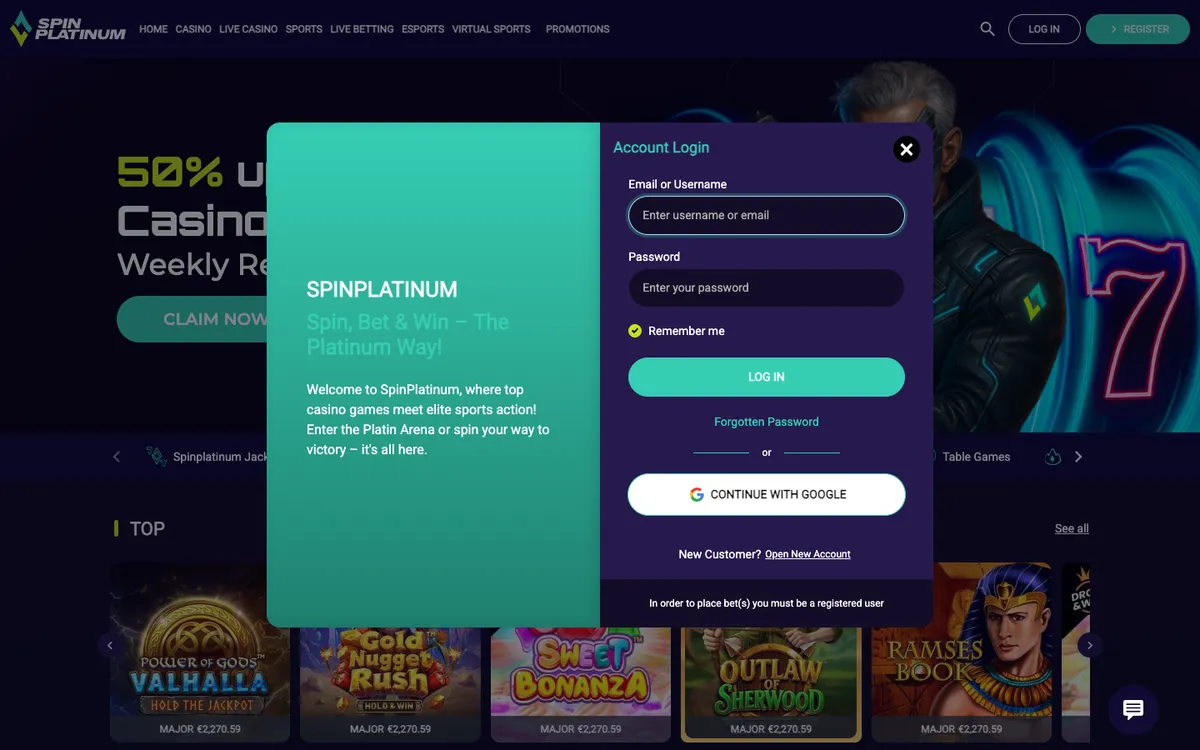Screen dimensions: 1200x750
Task: Click the header LOG IN button
Action: 1044,29
